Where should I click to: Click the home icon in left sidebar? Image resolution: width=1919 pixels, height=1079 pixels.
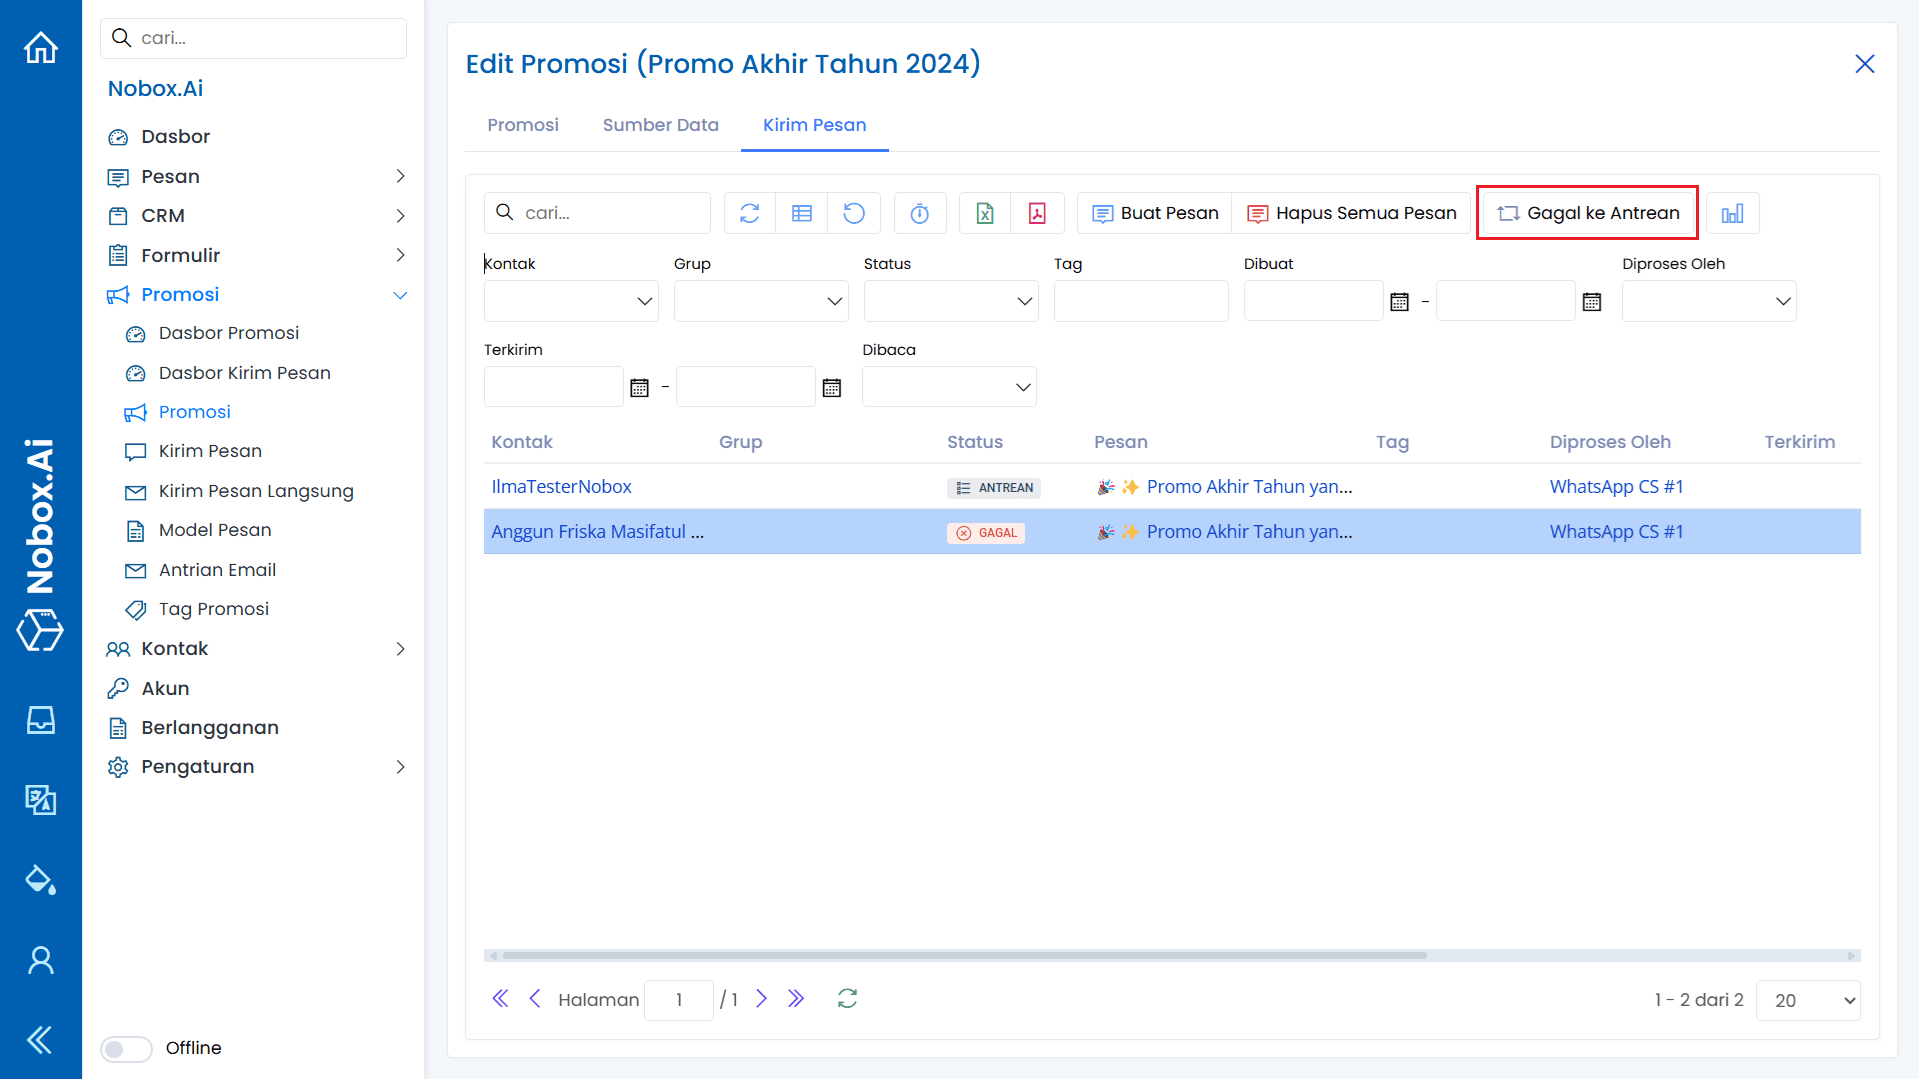point(41,47)
